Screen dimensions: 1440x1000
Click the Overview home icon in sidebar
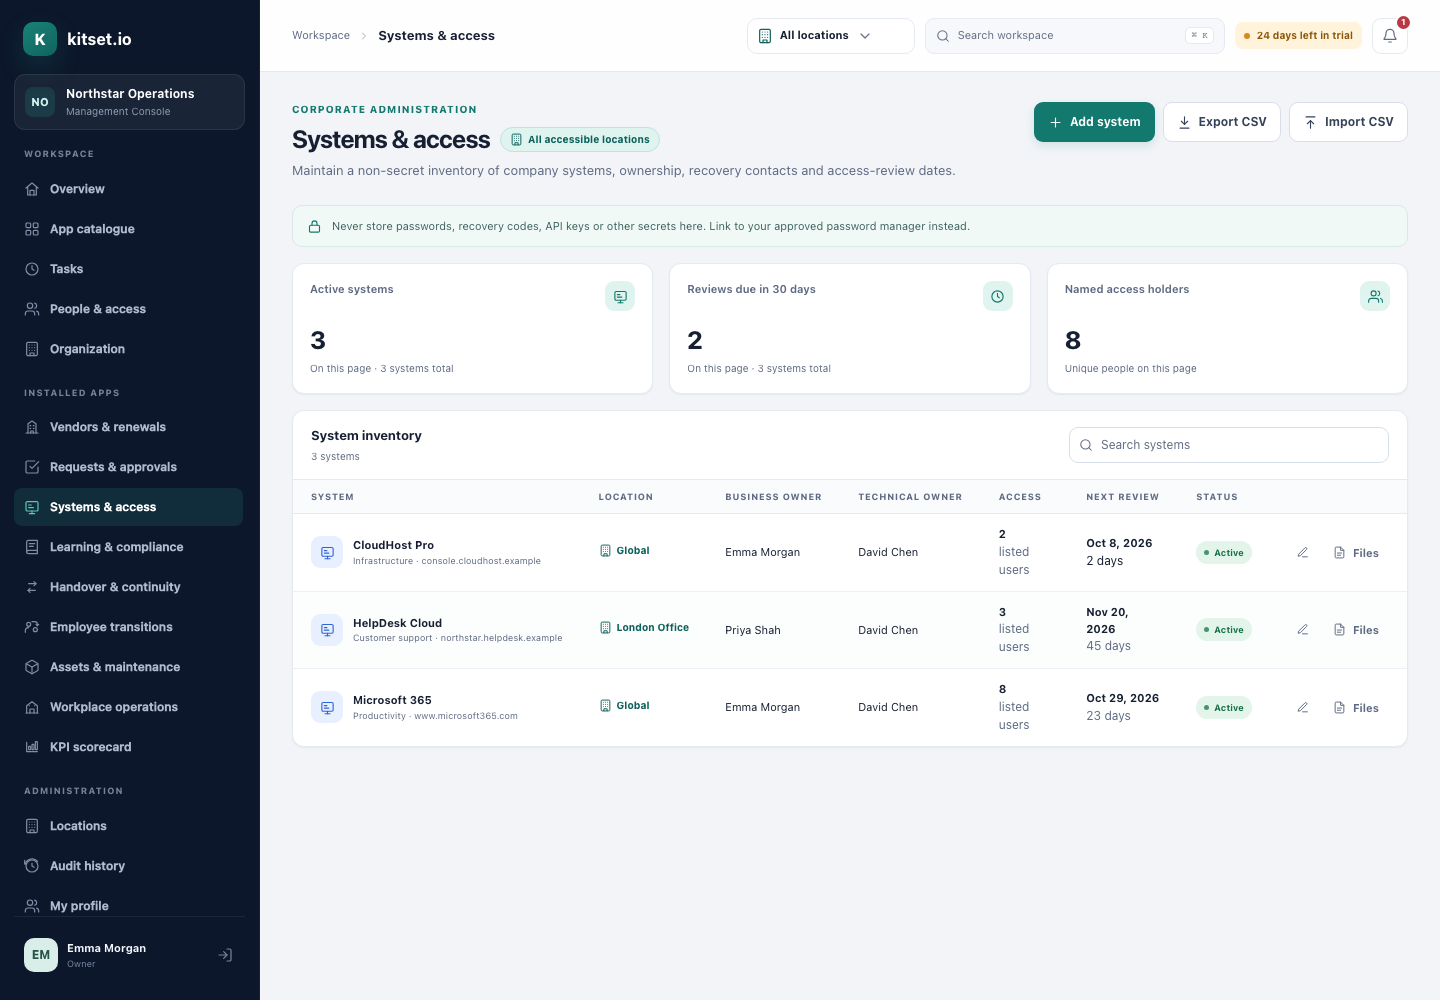click(x=32, y=189)
